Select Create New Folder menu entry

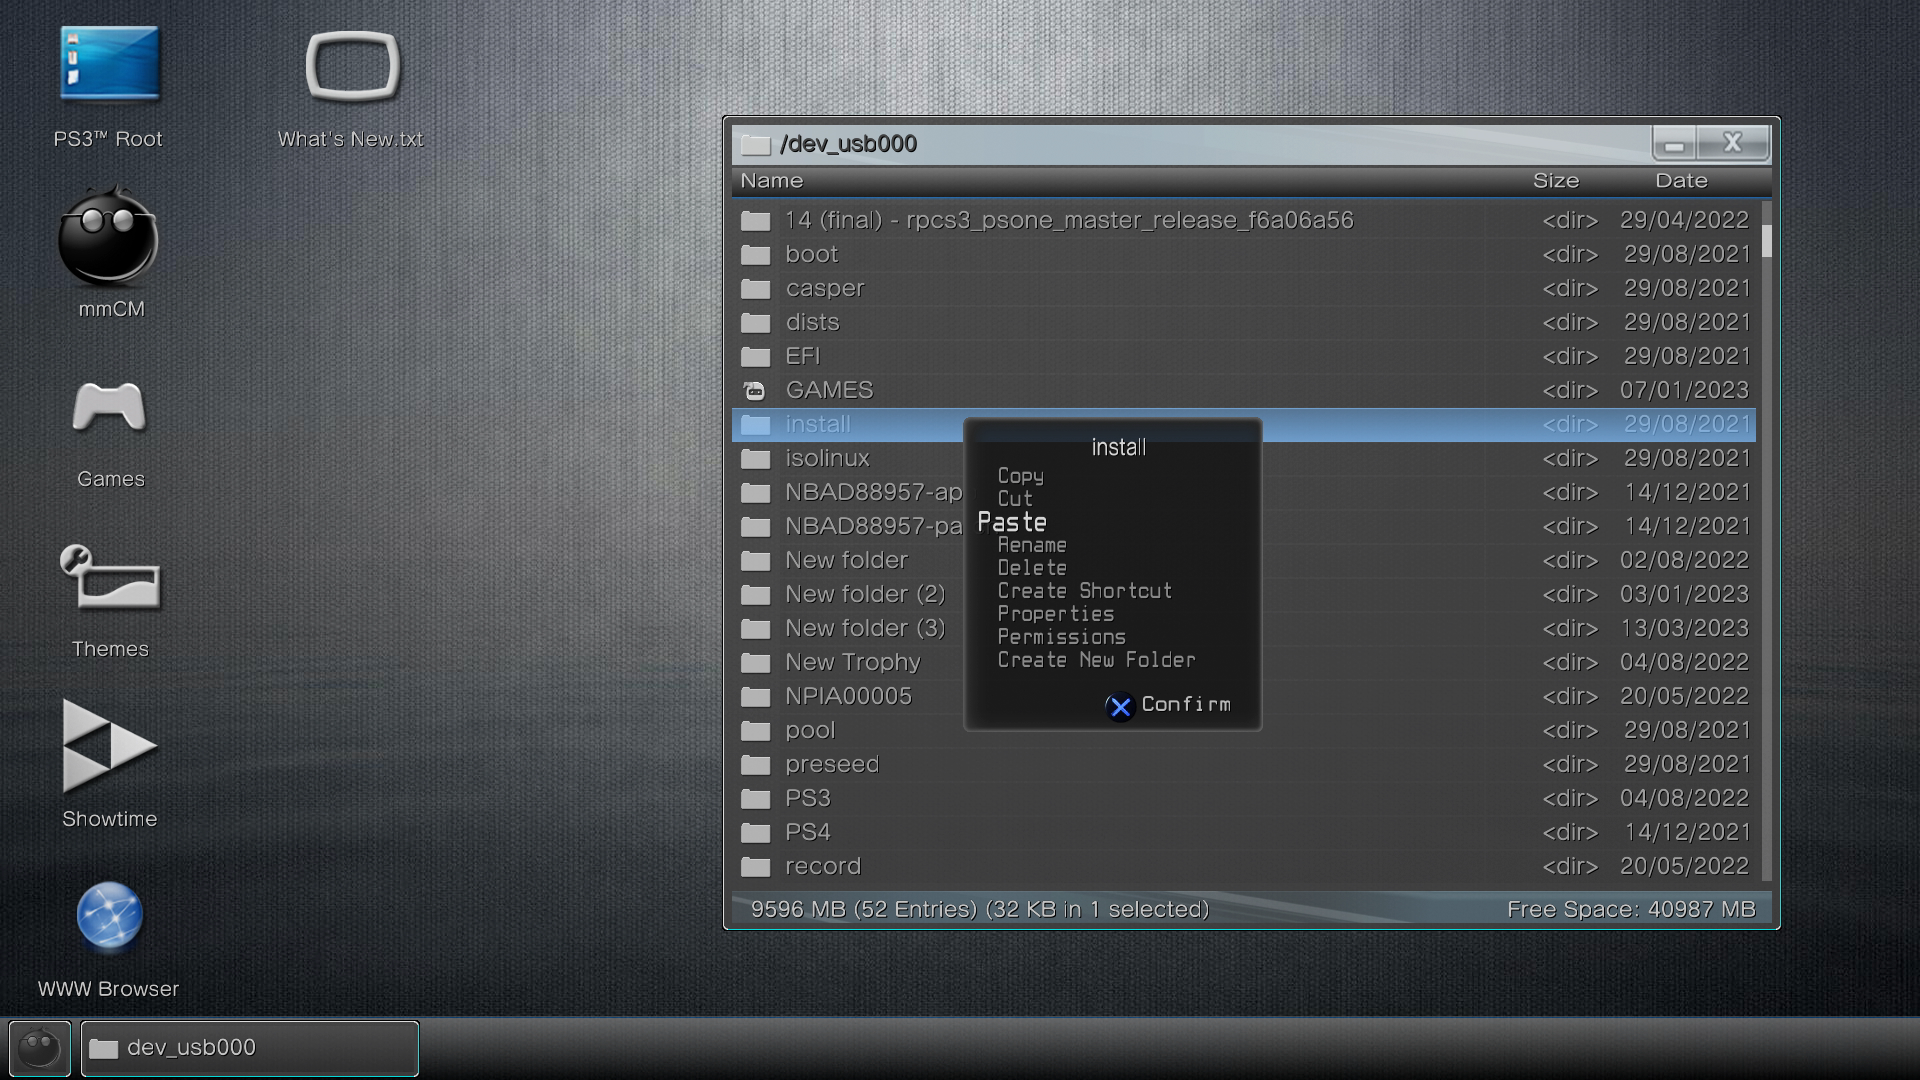click(x=1097, y=660)
